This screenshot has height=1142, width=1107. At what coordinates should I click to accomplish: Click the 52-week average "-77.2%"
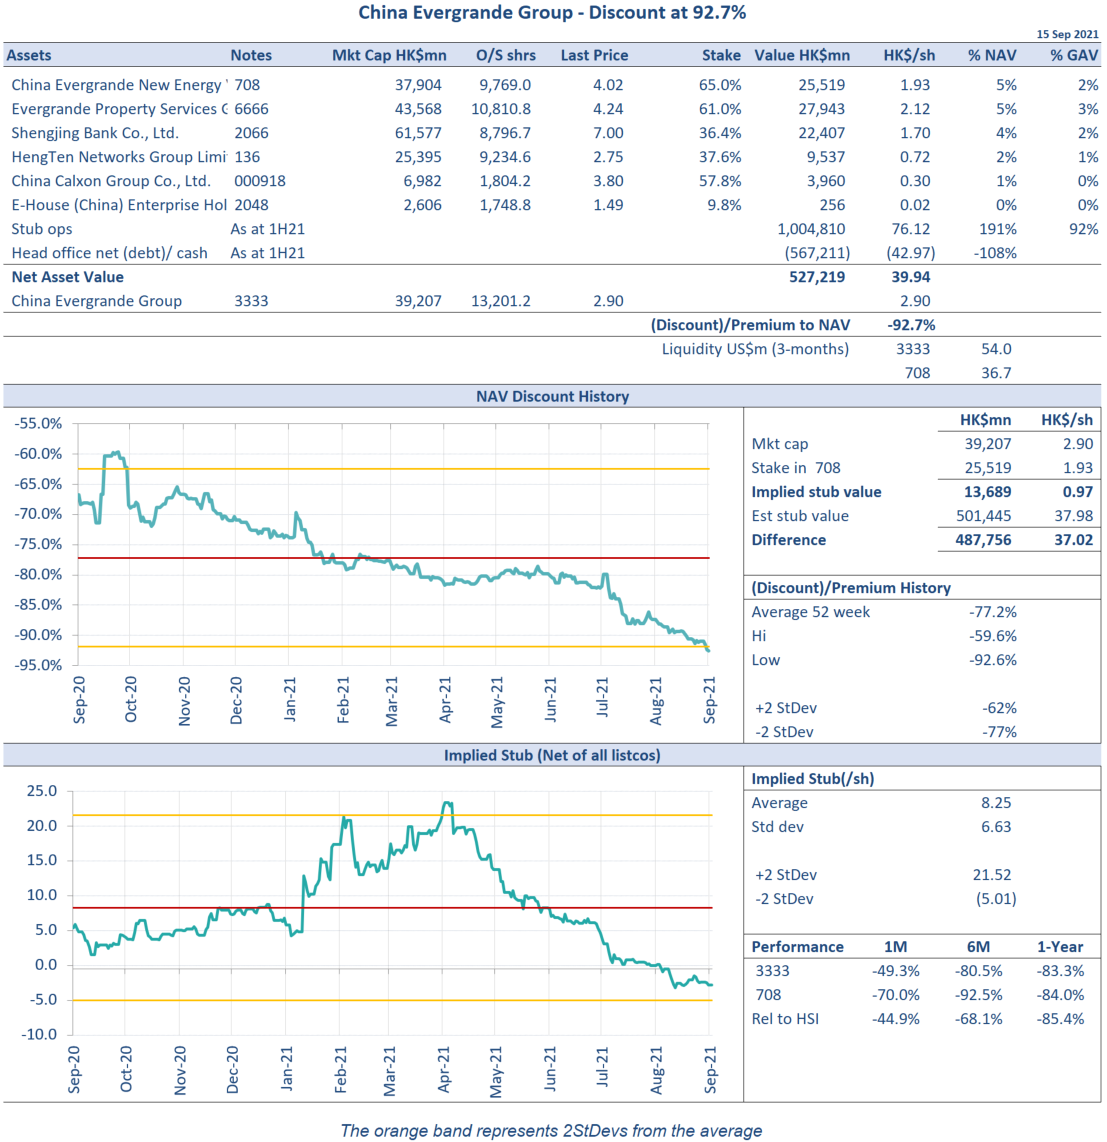993,613
